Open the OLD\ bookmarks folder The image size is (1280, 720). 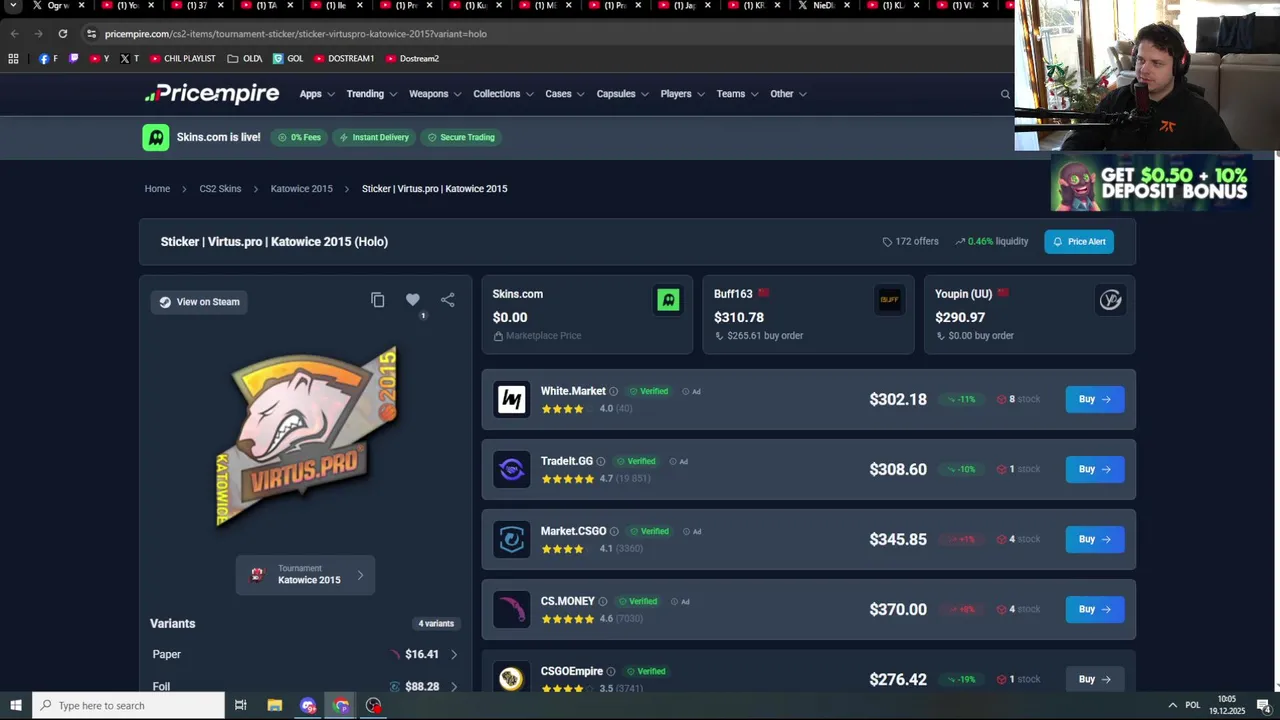(245, 58)
